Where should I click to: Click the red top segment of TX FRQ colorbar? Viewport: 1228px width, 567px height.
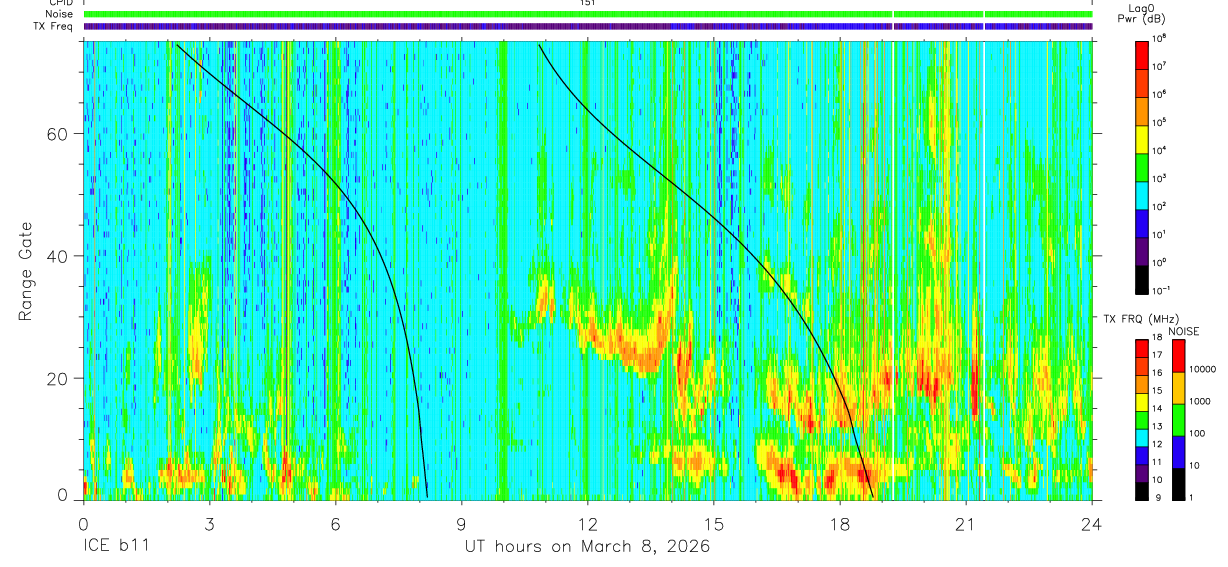(x=1142, y=348)
